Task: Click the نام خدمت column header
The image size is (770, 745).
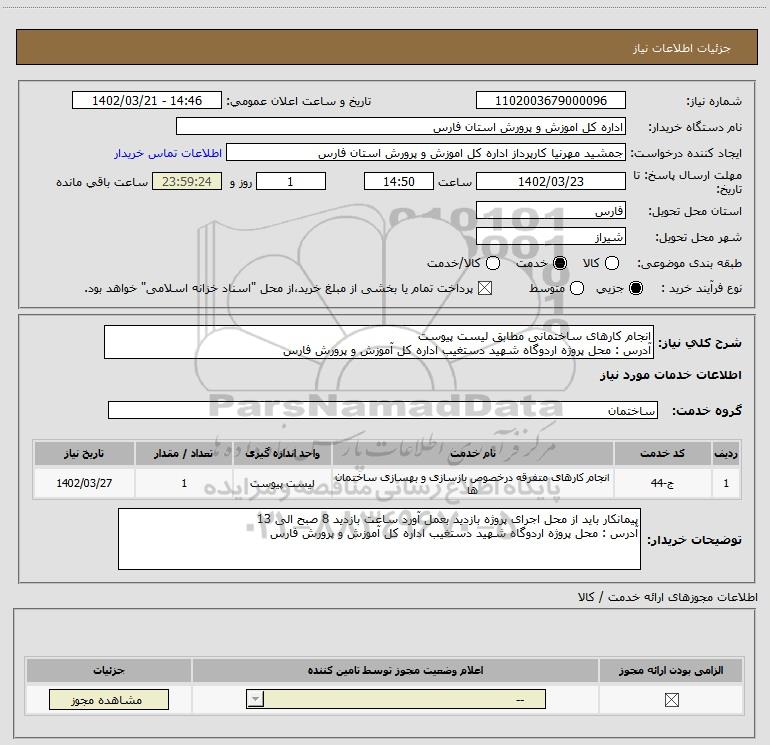Action: 473,453
